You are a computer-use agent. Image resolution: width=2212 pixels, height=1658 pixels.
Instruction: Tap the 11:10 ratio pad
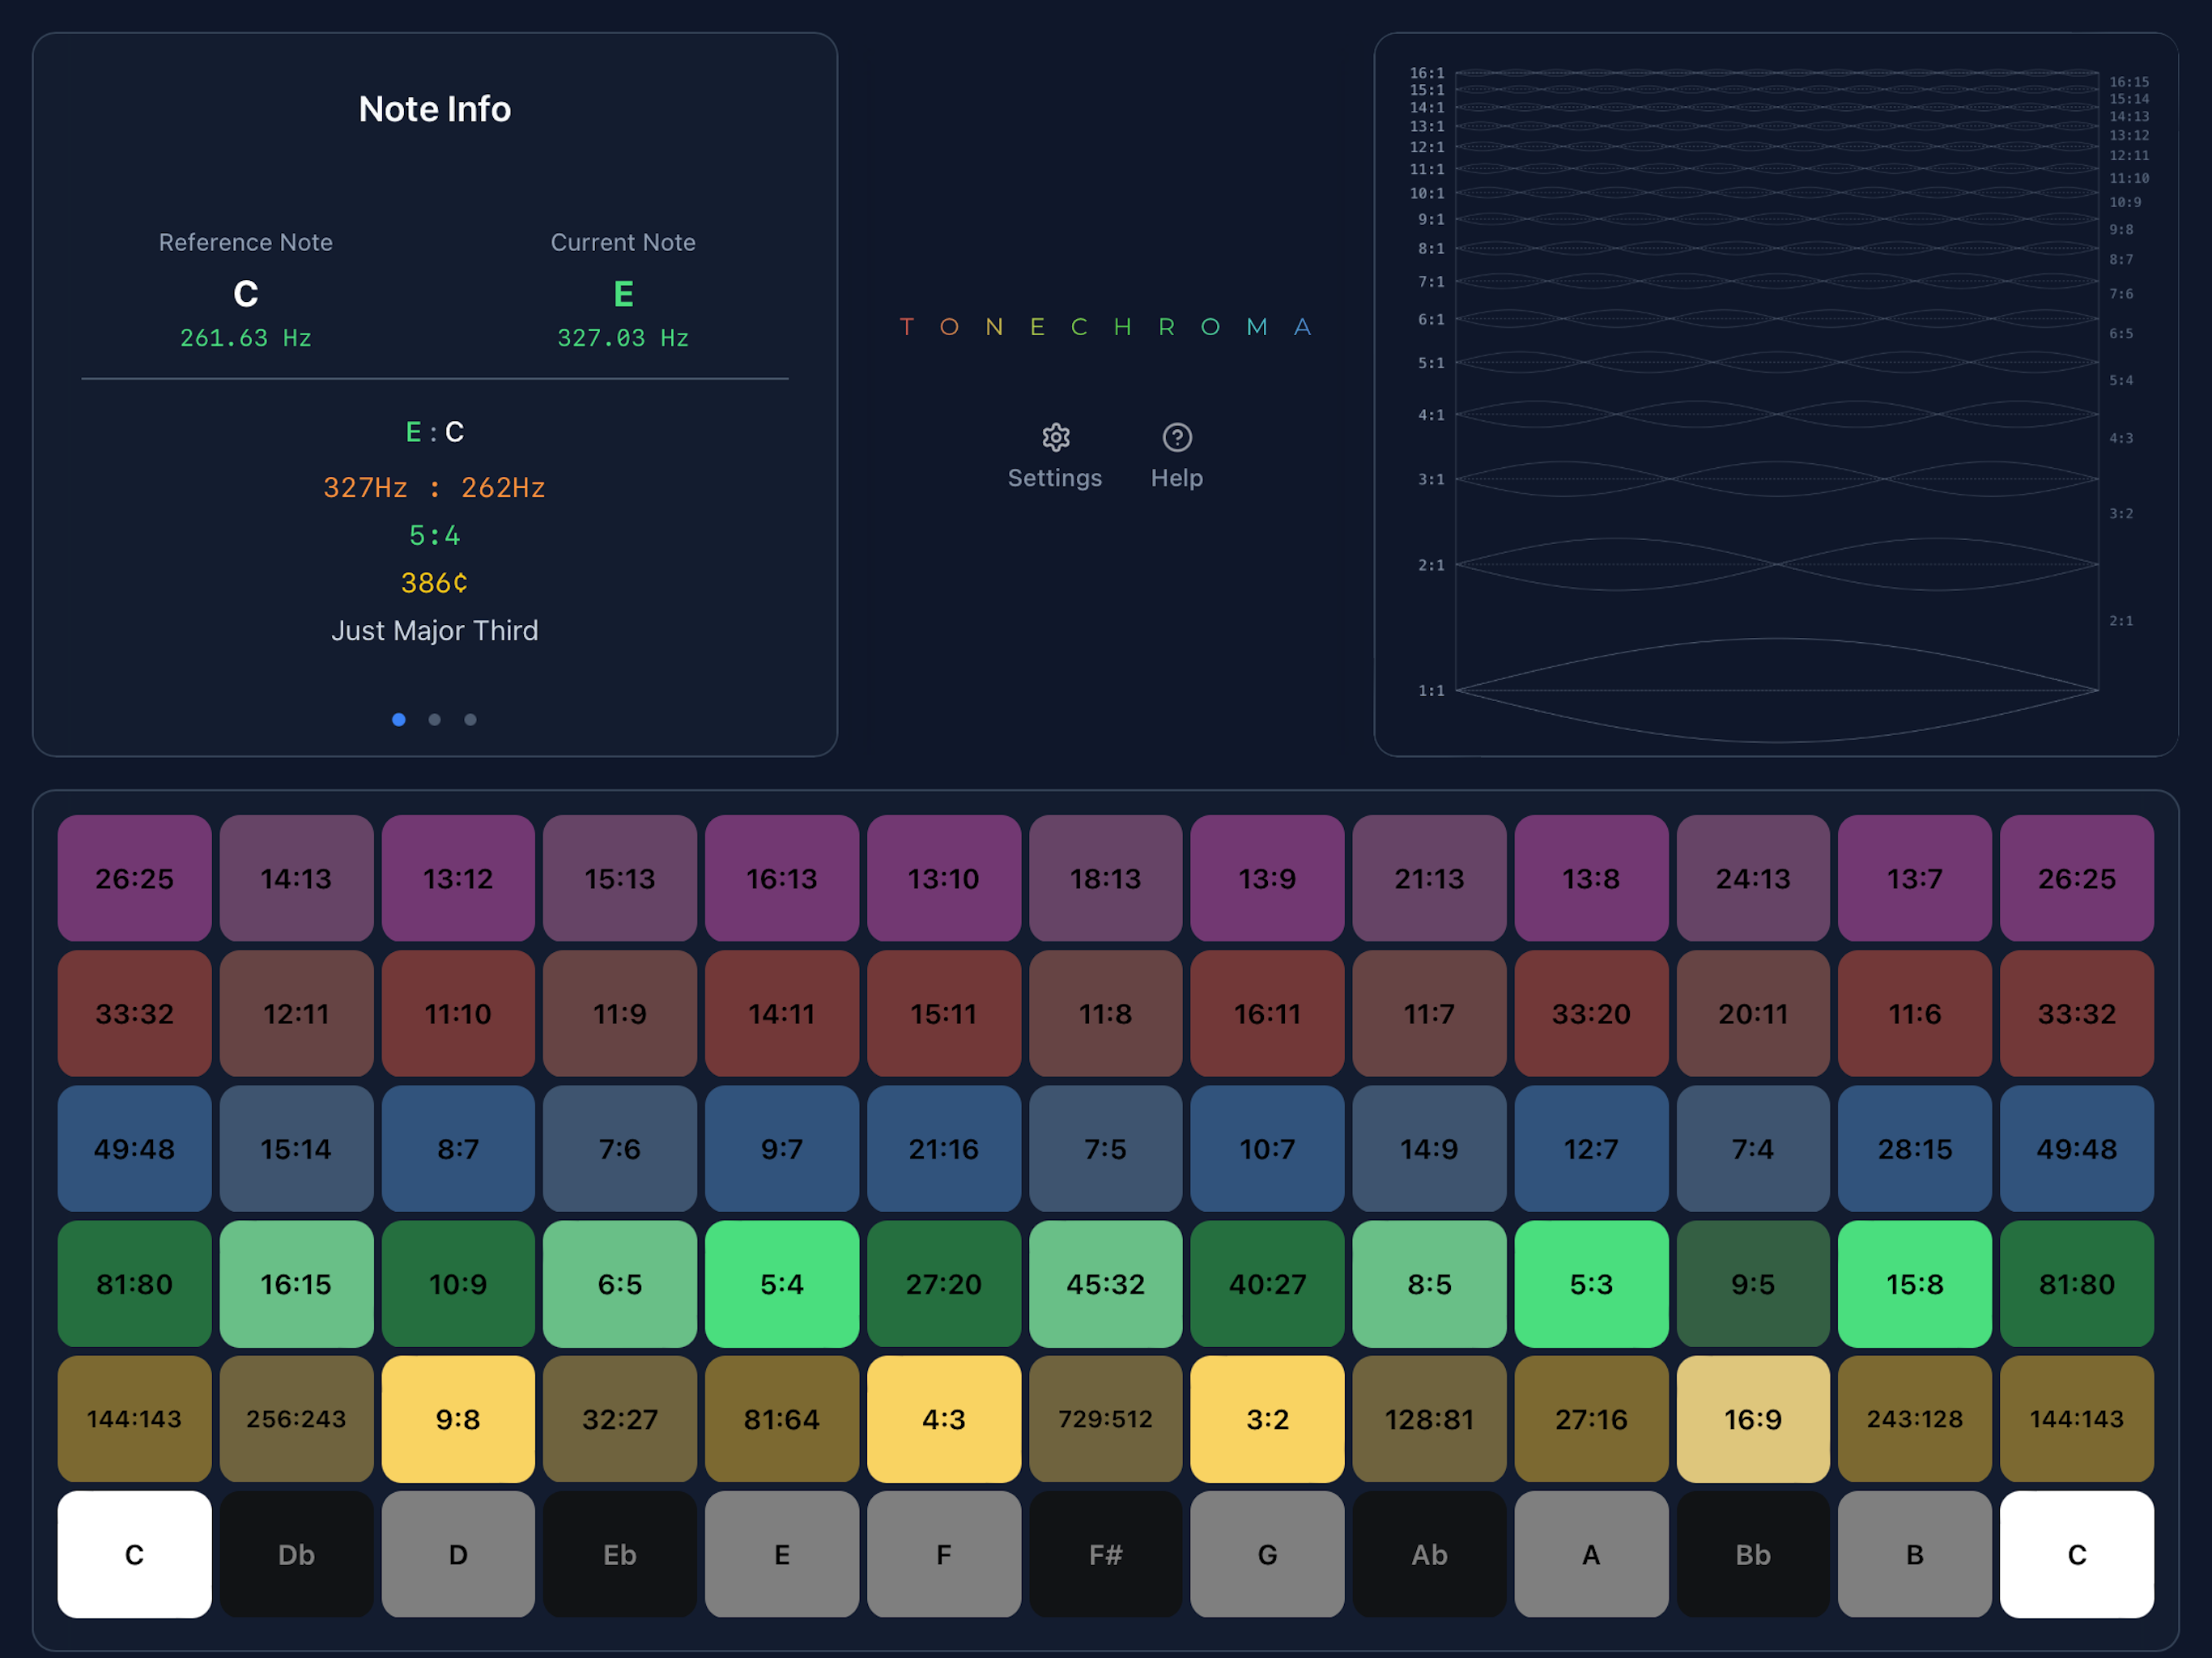point(458,1013)
